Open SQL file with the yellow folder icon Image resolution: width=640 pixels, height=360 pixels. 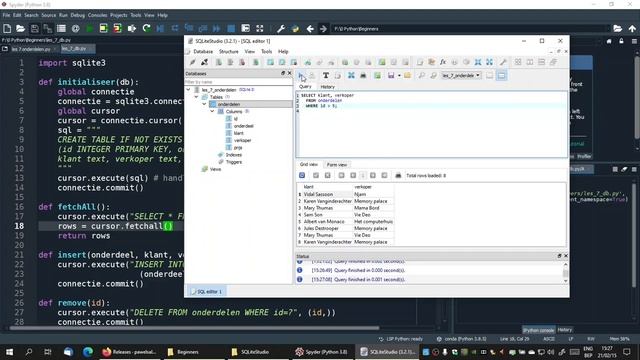tap(407, 76)
